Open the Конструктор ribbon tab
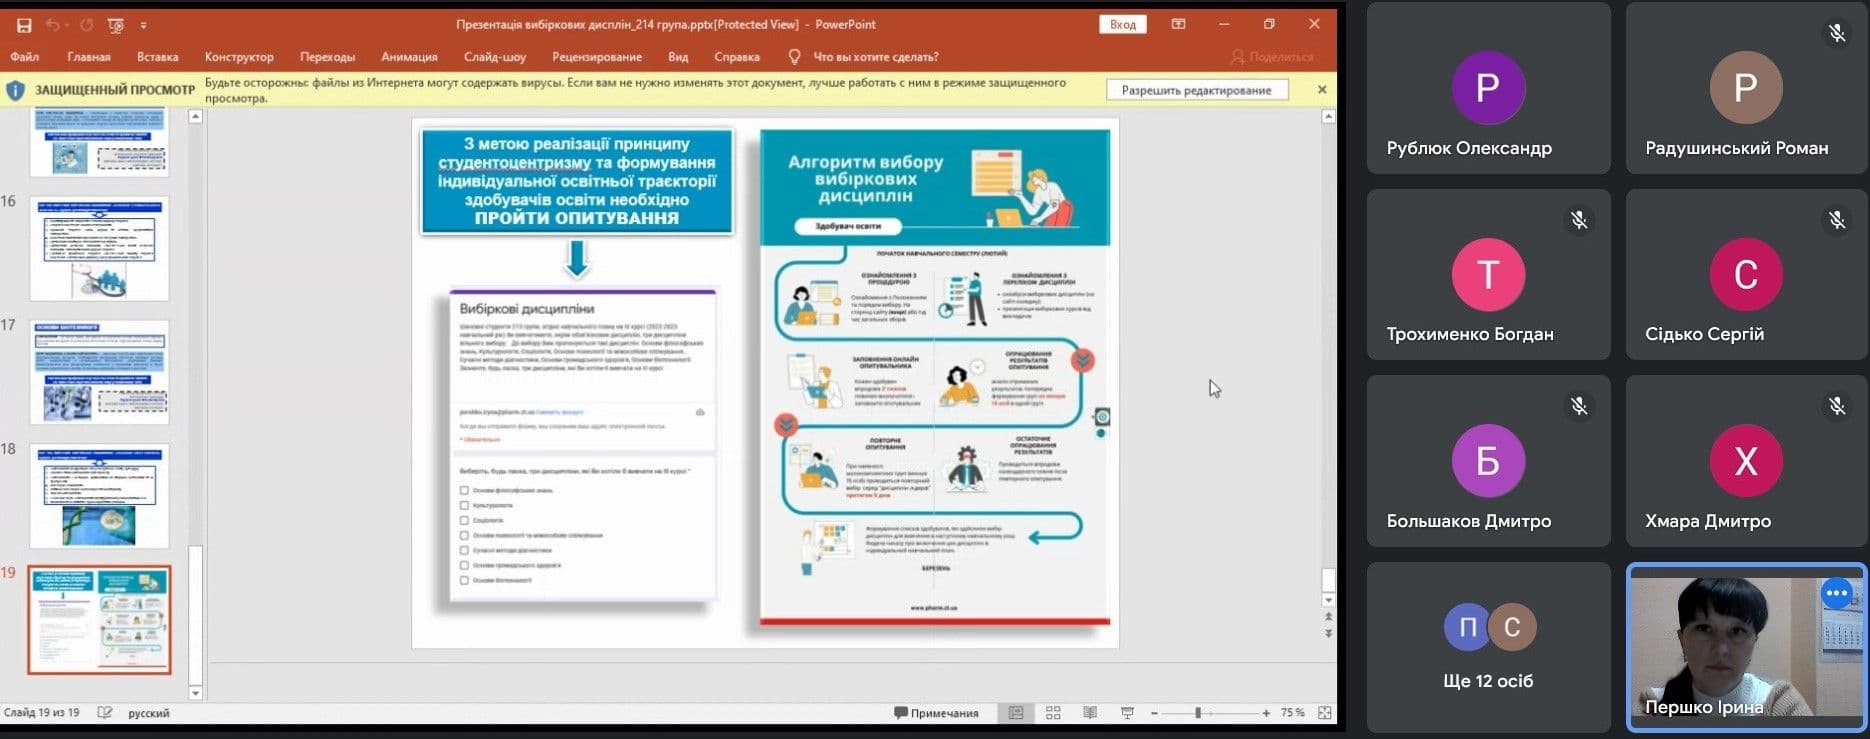Image resolution: width=1870 pixels, height=739 pixels. tap(239, 57)
